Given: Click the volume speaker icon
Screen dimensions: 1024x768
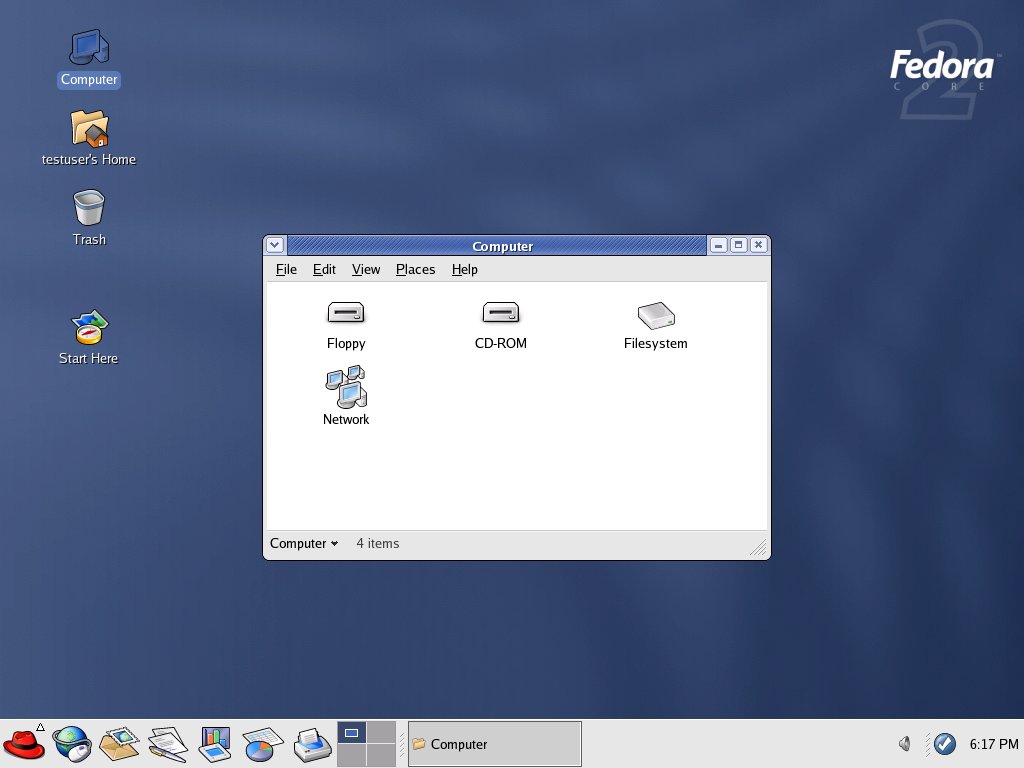Looking at the screenshot, I should coord(904,744).
